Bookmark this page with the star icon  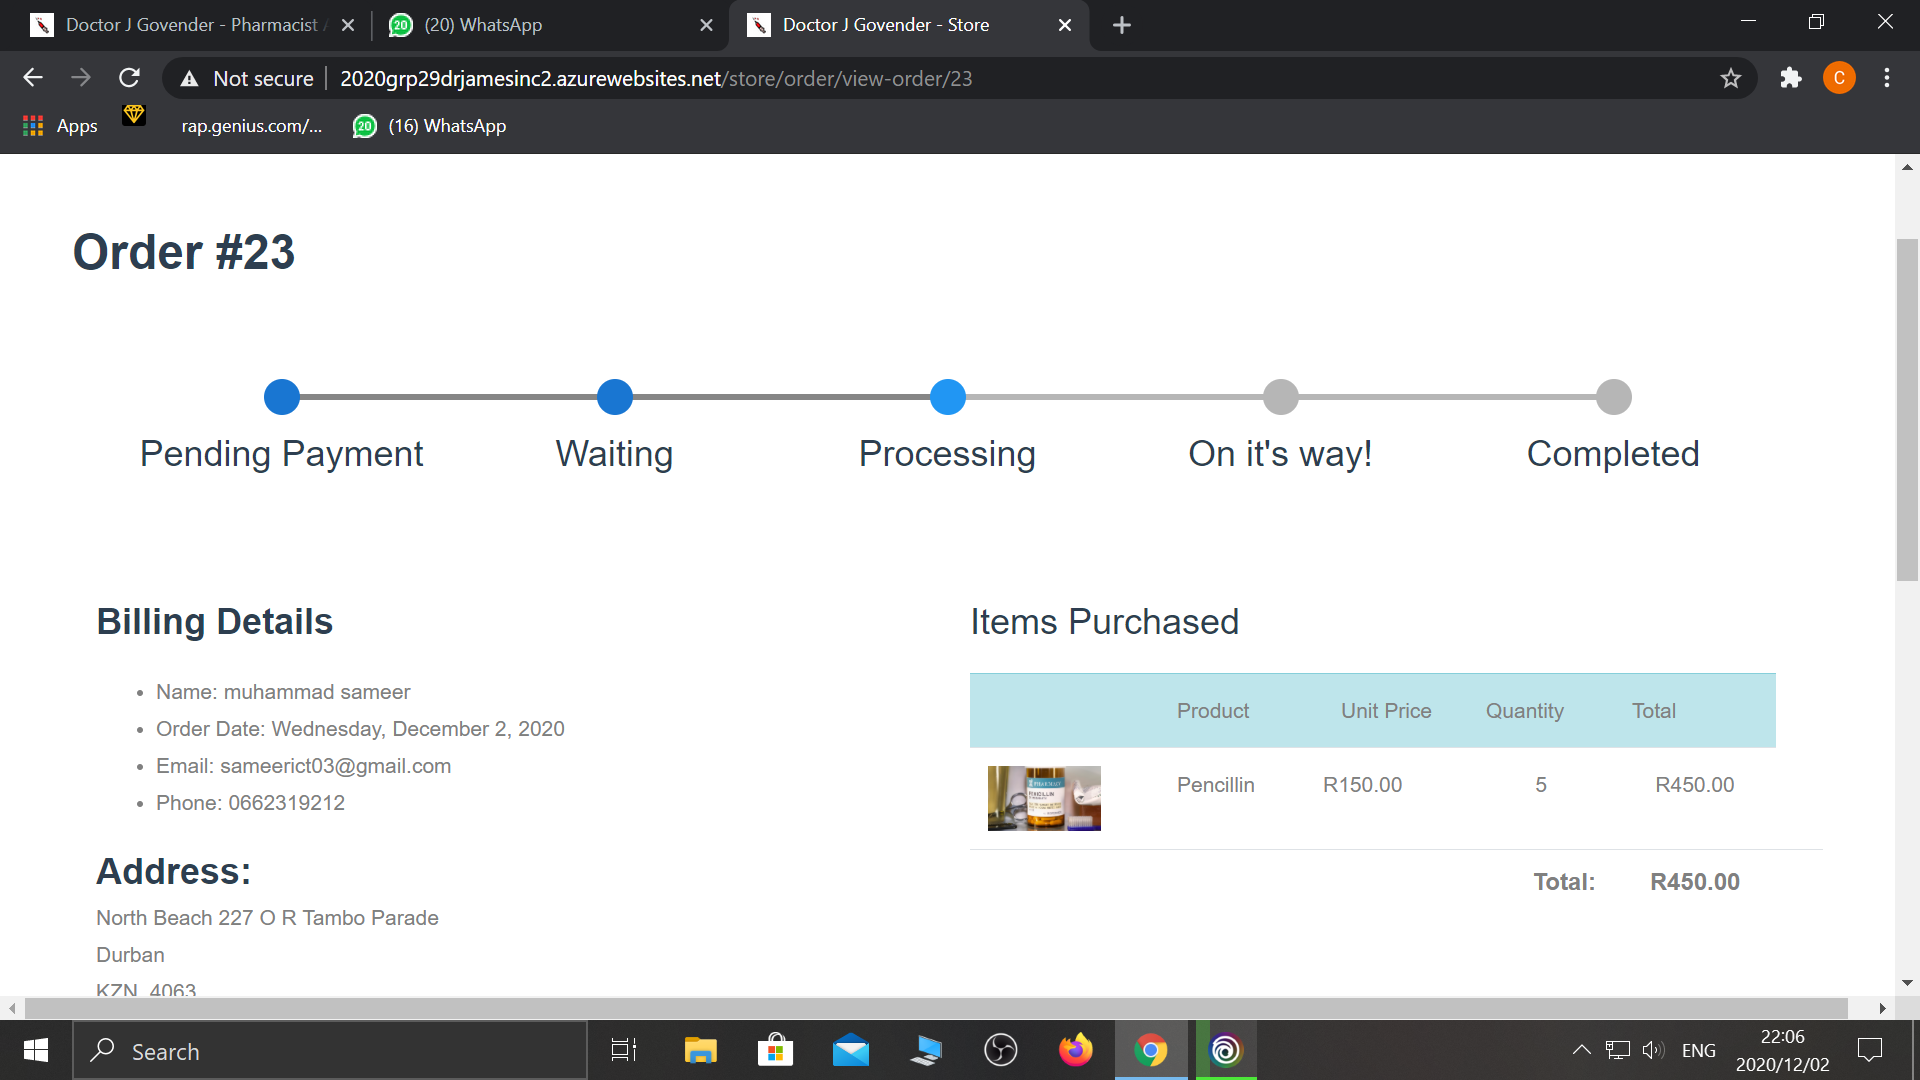1730,78
